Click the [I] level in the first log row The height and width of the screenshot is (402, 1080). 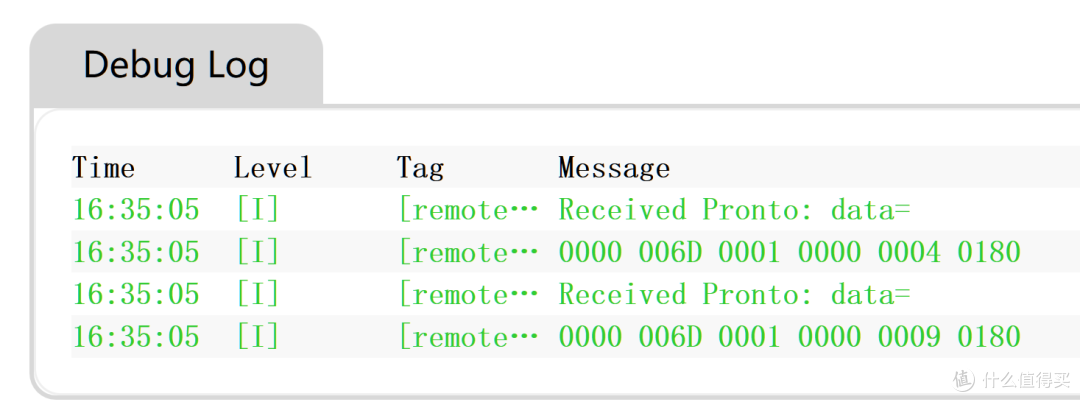coord(257,210)
